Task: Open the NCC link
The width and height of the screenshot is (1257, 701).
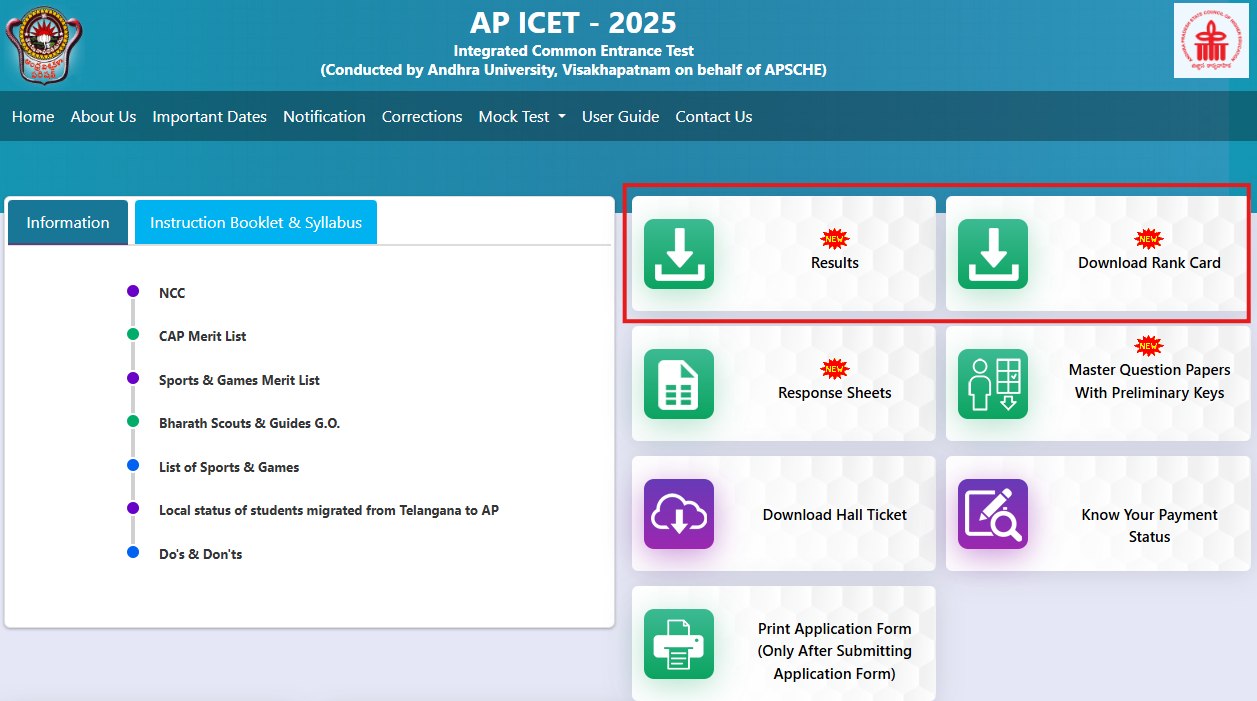Action: pos(170,292)
